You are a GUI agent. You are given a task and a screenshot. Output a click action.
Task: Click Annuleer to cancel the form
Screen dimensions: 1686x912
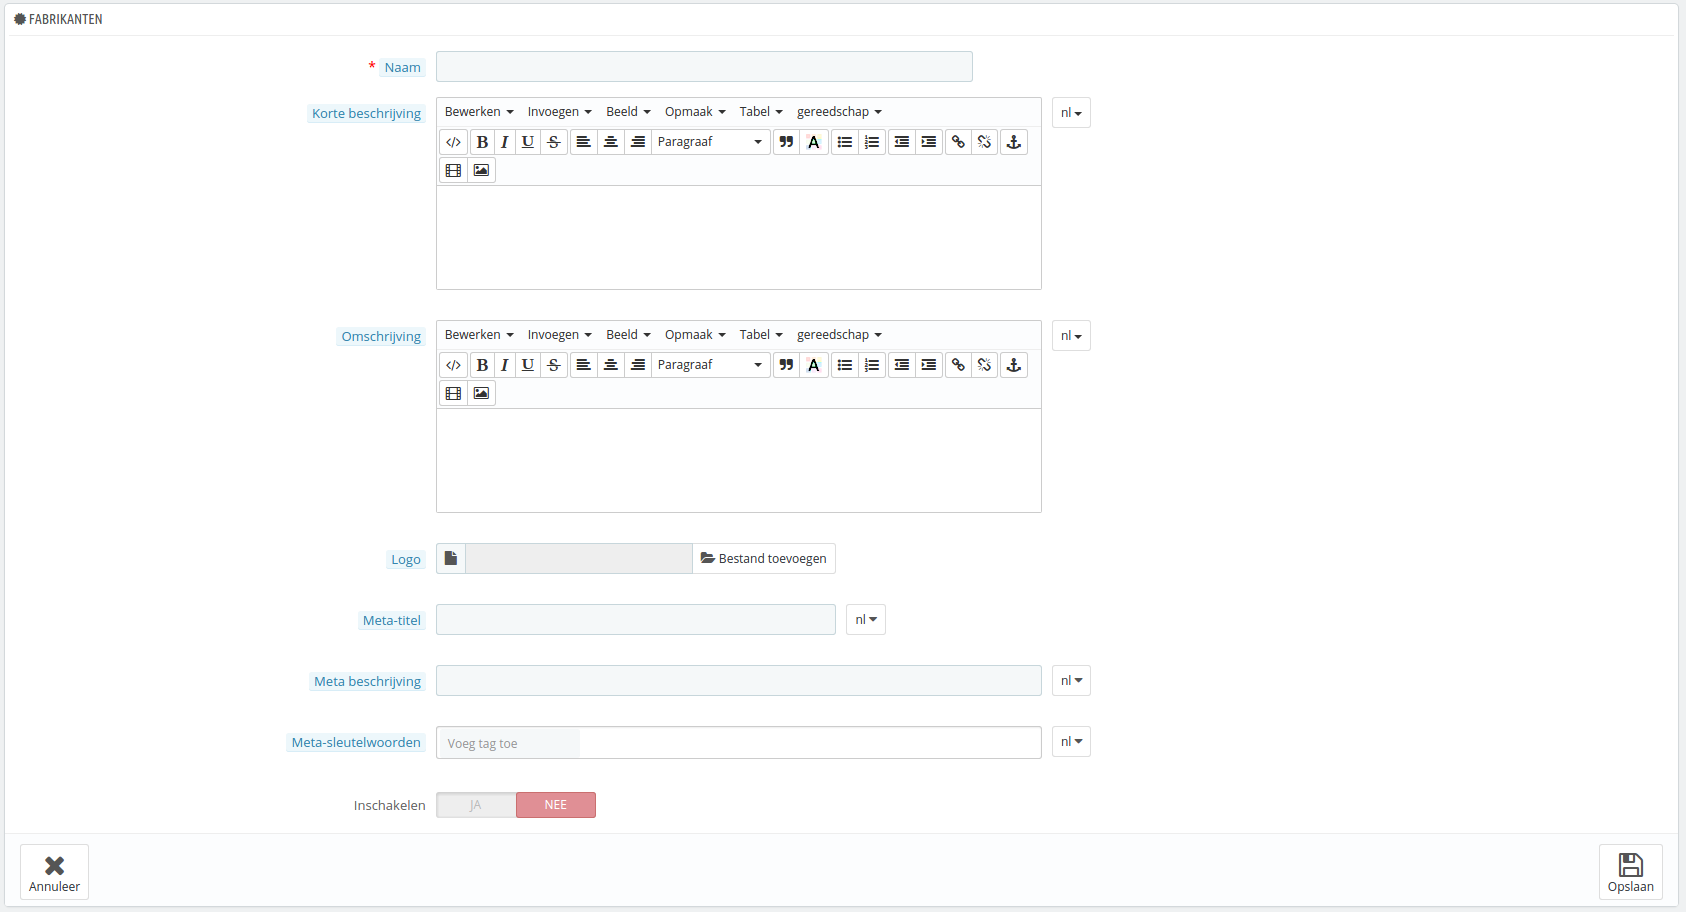(54, 872)
